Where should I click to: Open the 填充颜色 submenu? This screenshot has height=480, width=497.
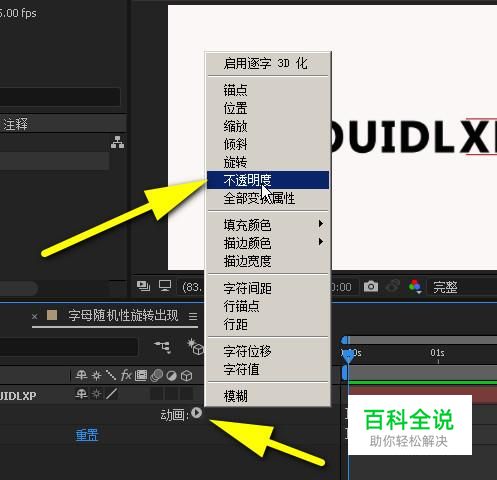[268, 225]
